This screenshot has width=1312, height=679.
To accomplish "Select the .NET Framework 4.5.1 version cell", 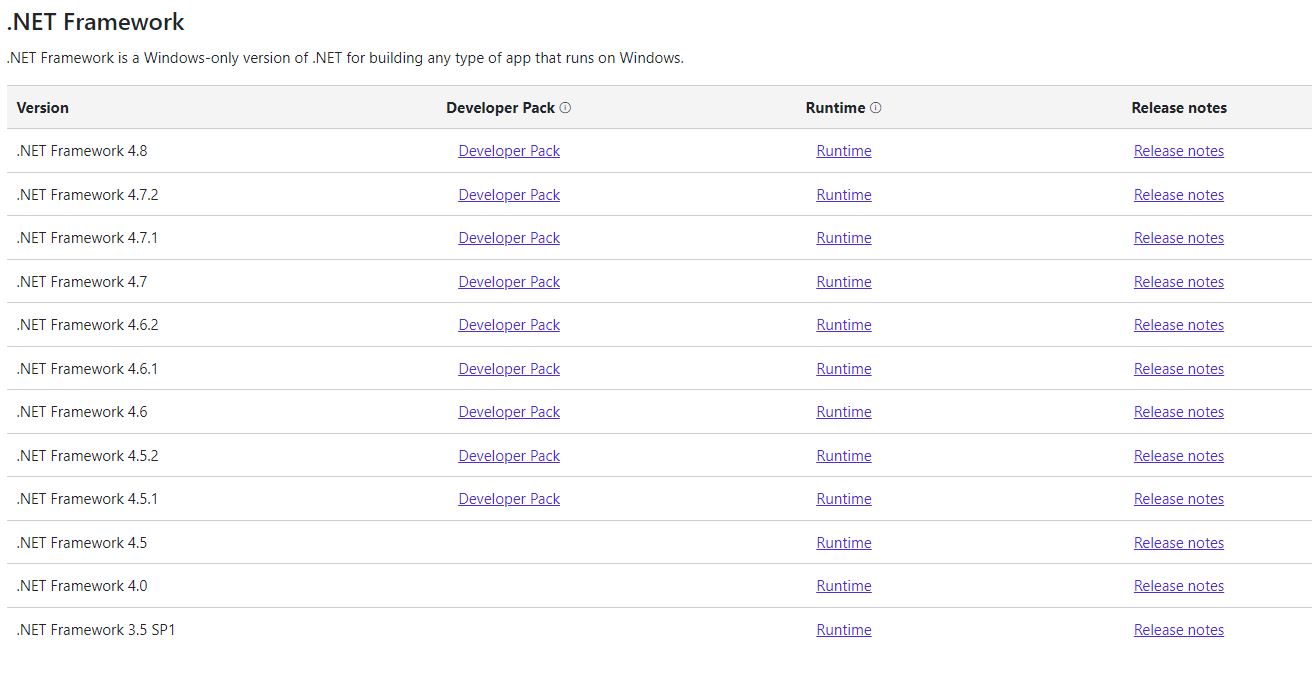I will pyautogui.click(x=87, y=499).
